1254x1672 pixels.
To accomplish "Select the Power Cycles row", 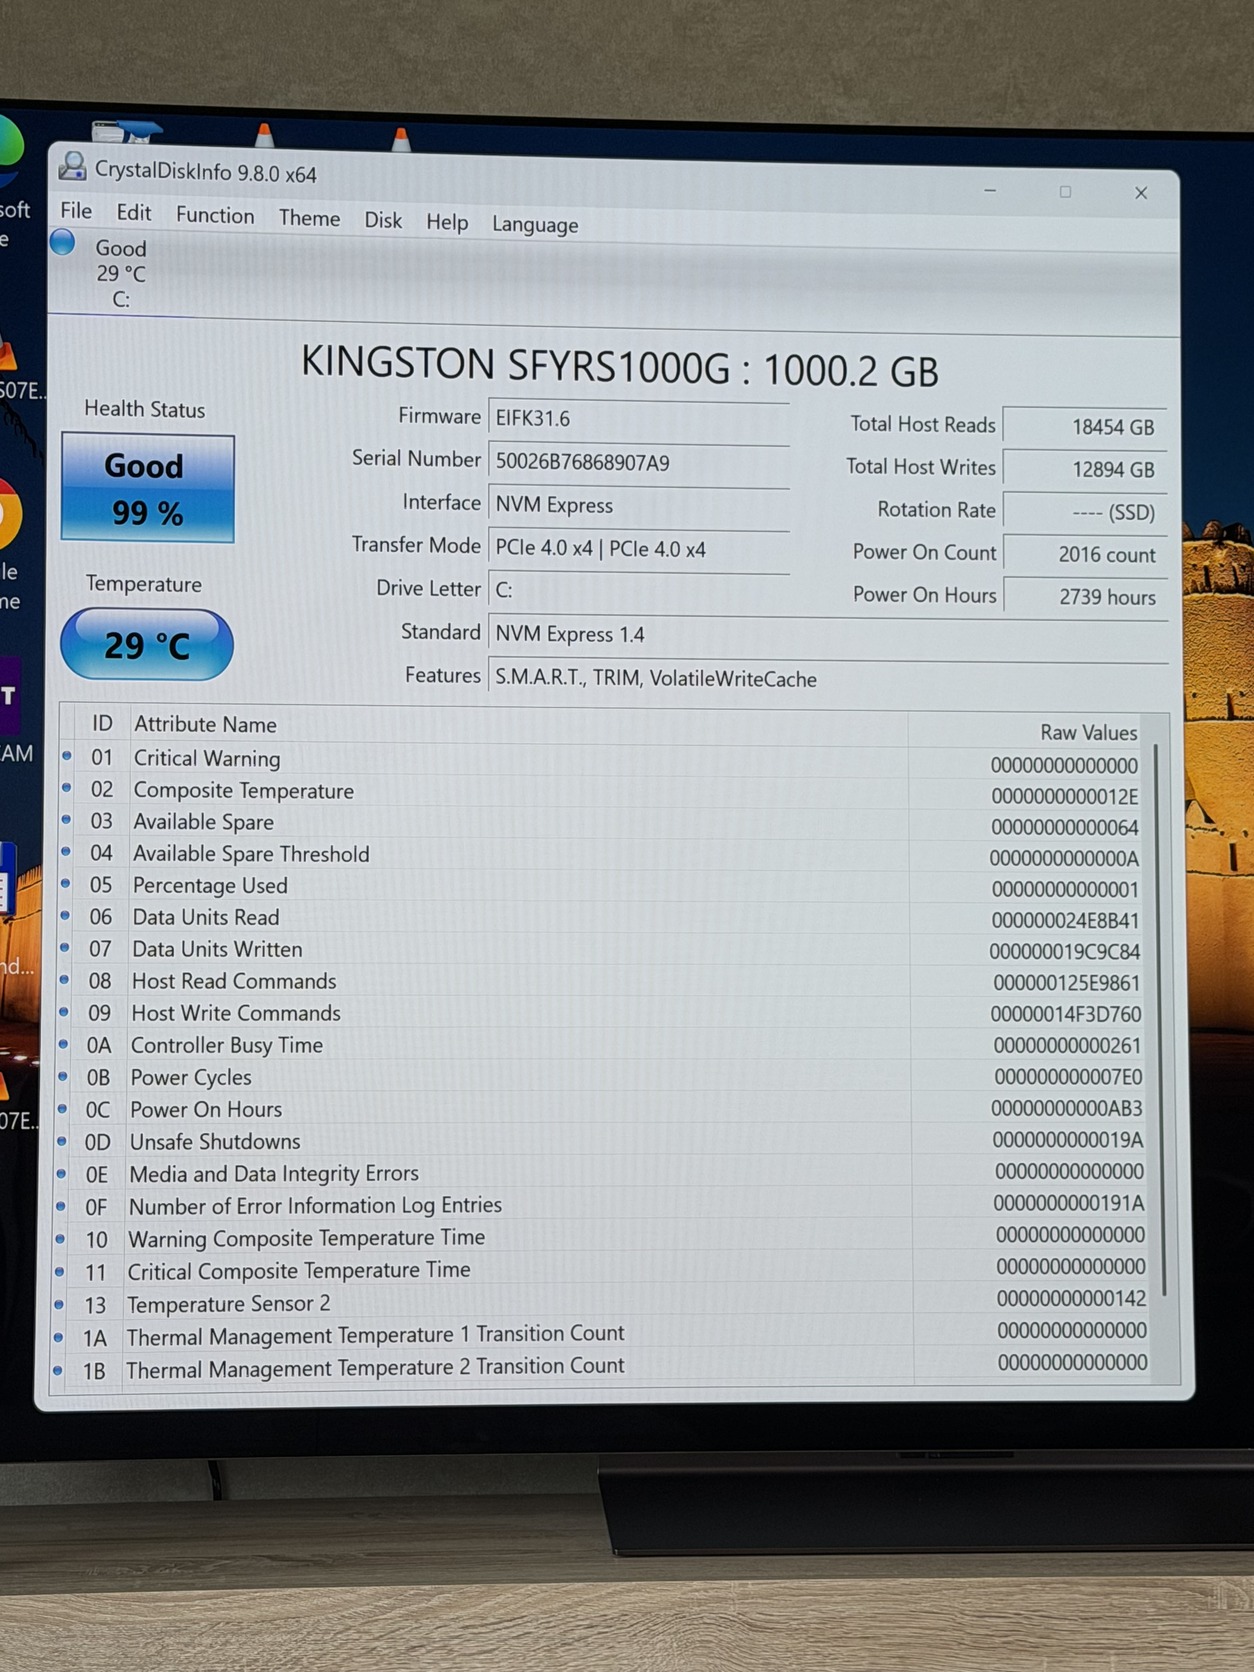I will [600, 1077].
